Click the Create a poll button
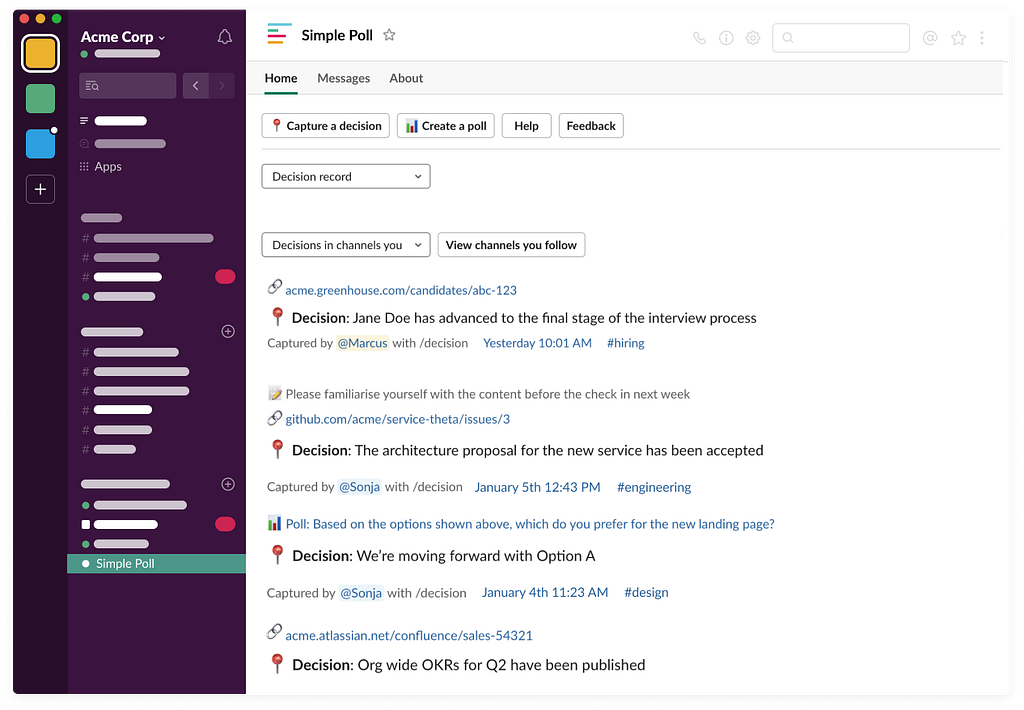This screenshot has height=710, width=1024. coord(446,126)
